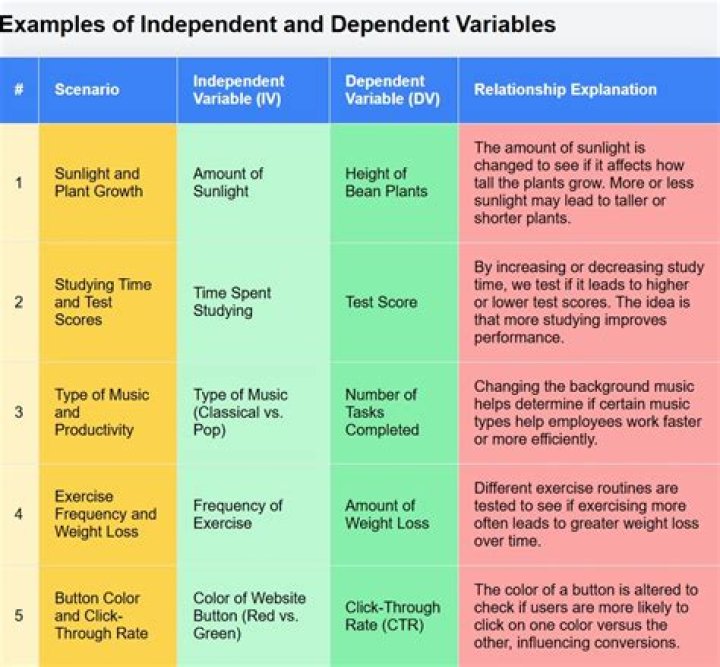This screenshot has width=720, height=667.
Task: Click the 'Relationship Explanation' column header
Action: click(x=565, y=90)
